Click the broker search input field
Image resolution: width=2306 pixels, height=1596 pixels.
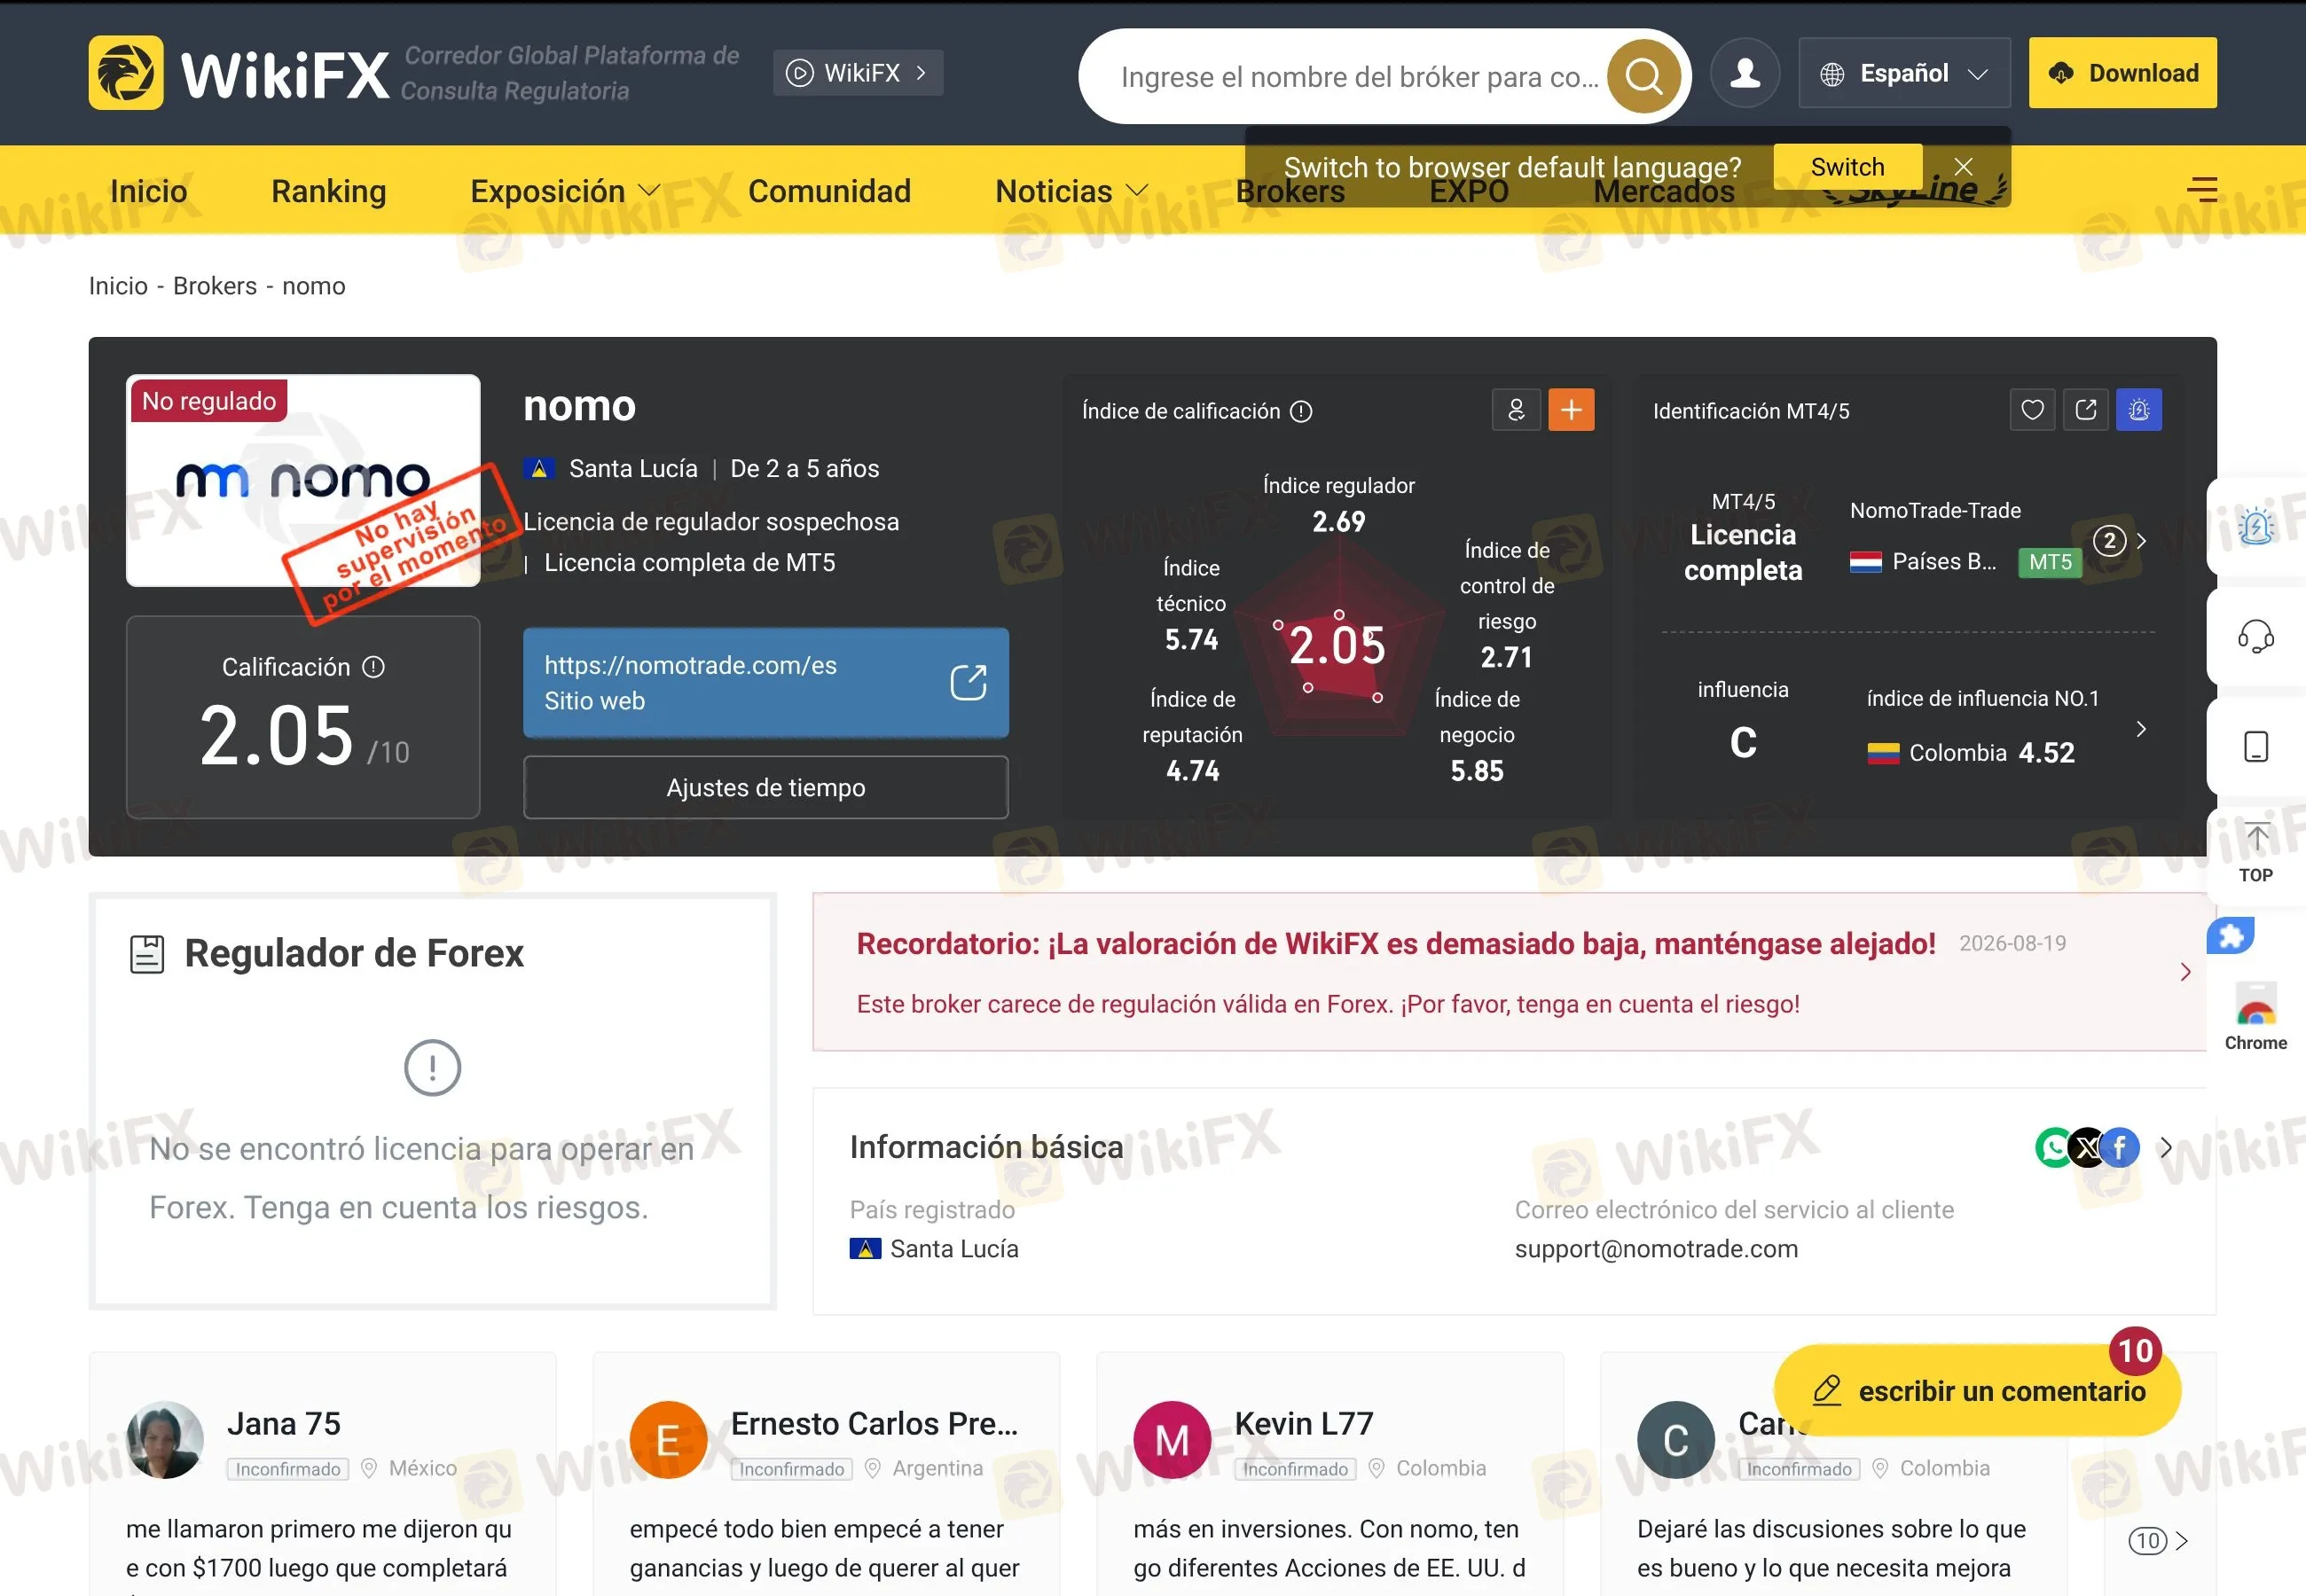(1358, 76)
